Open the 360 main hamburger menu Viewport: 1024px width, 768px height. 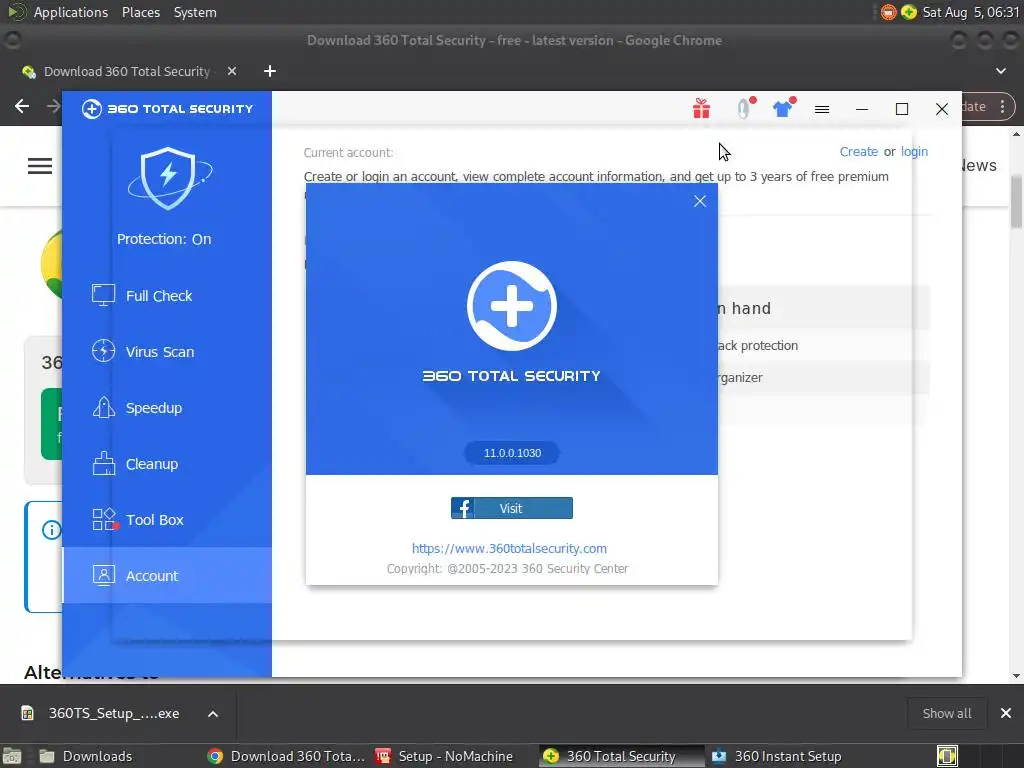coord(822,110)
